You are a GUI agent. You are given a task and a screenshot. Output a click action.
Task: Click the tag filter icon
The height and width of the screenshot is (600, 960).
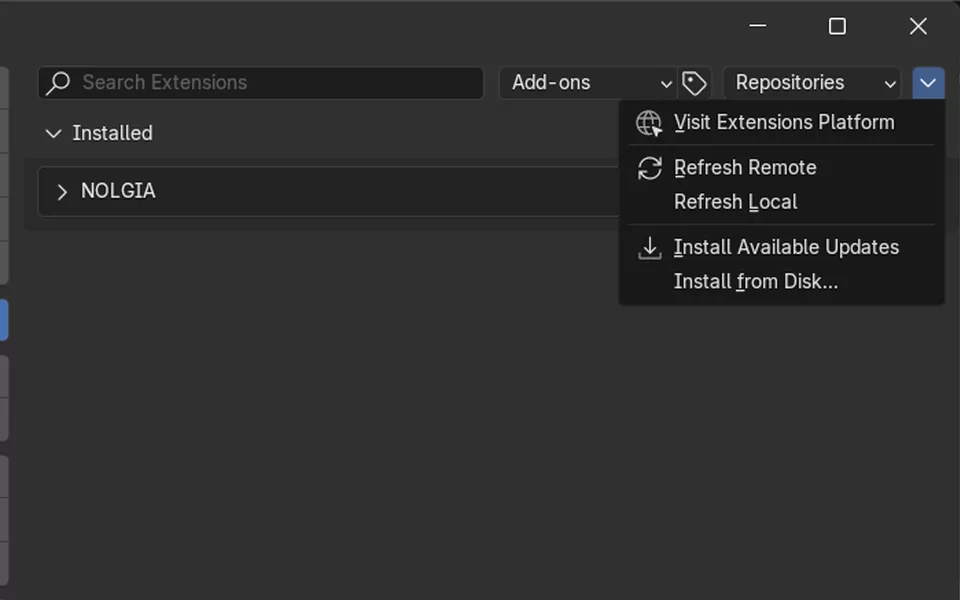coord(694,83)
